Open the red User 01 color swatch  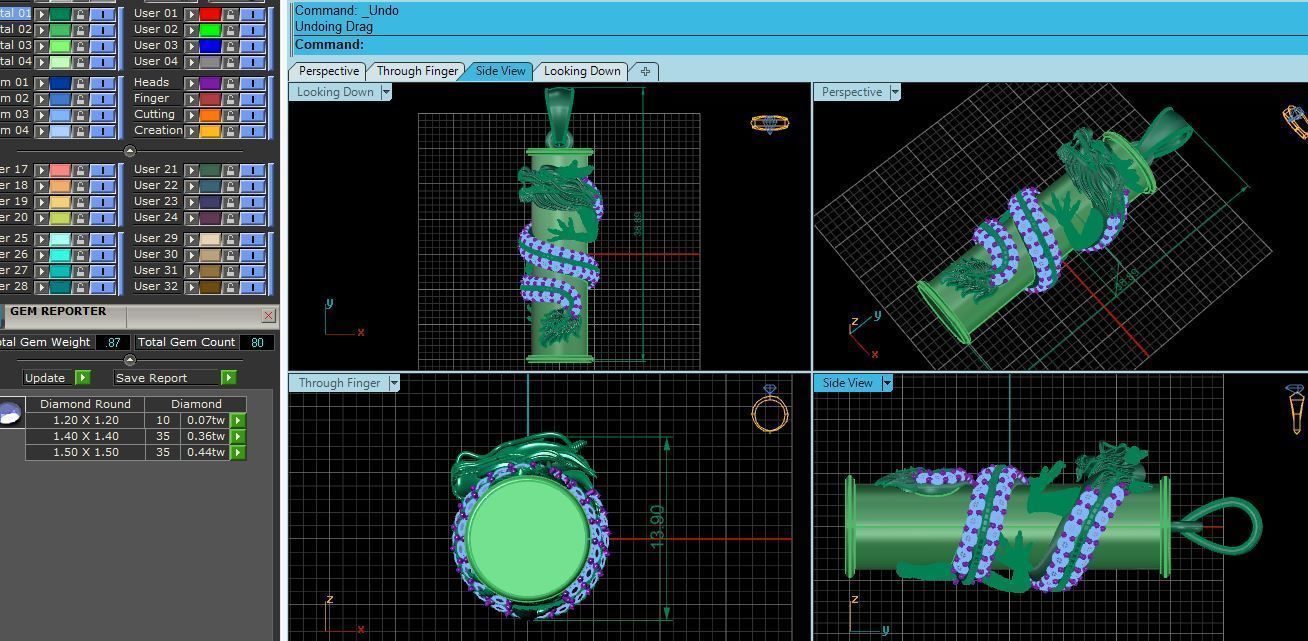(x=210, y=14)
